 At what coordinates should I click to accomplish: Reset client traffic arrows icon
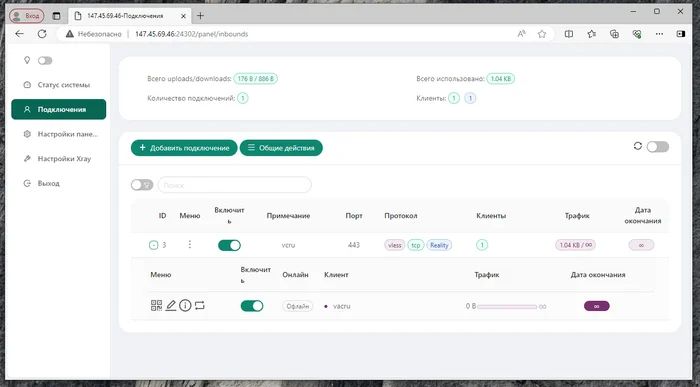(x=200, y=305)
